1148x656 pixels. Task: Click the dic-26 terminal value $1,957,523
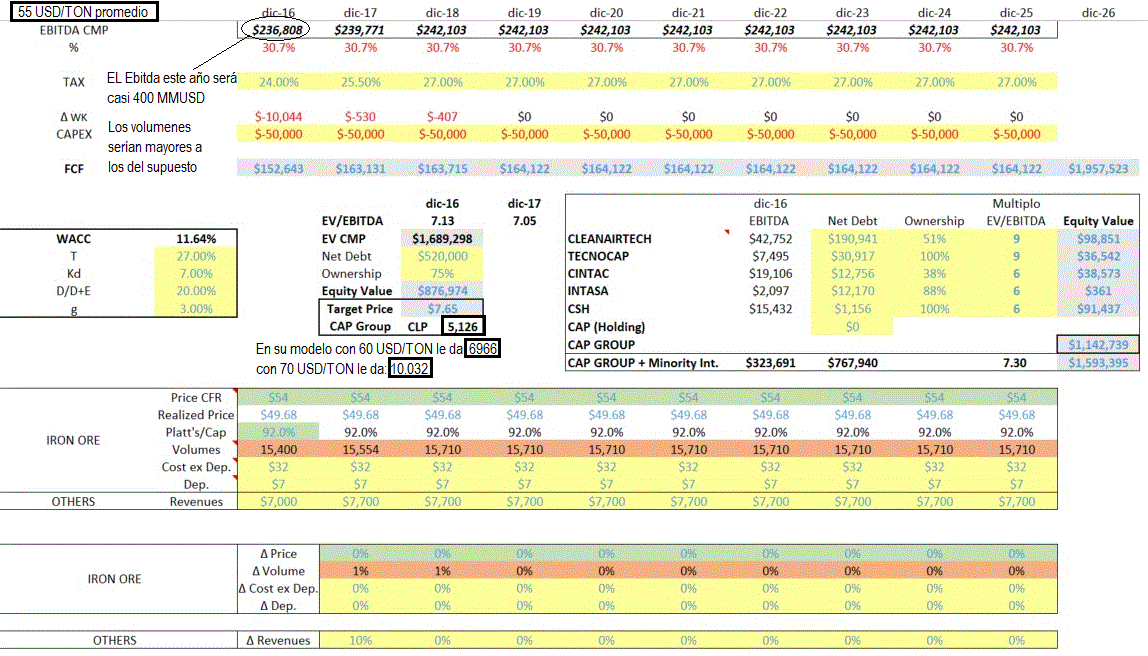tap(1098, 168)
